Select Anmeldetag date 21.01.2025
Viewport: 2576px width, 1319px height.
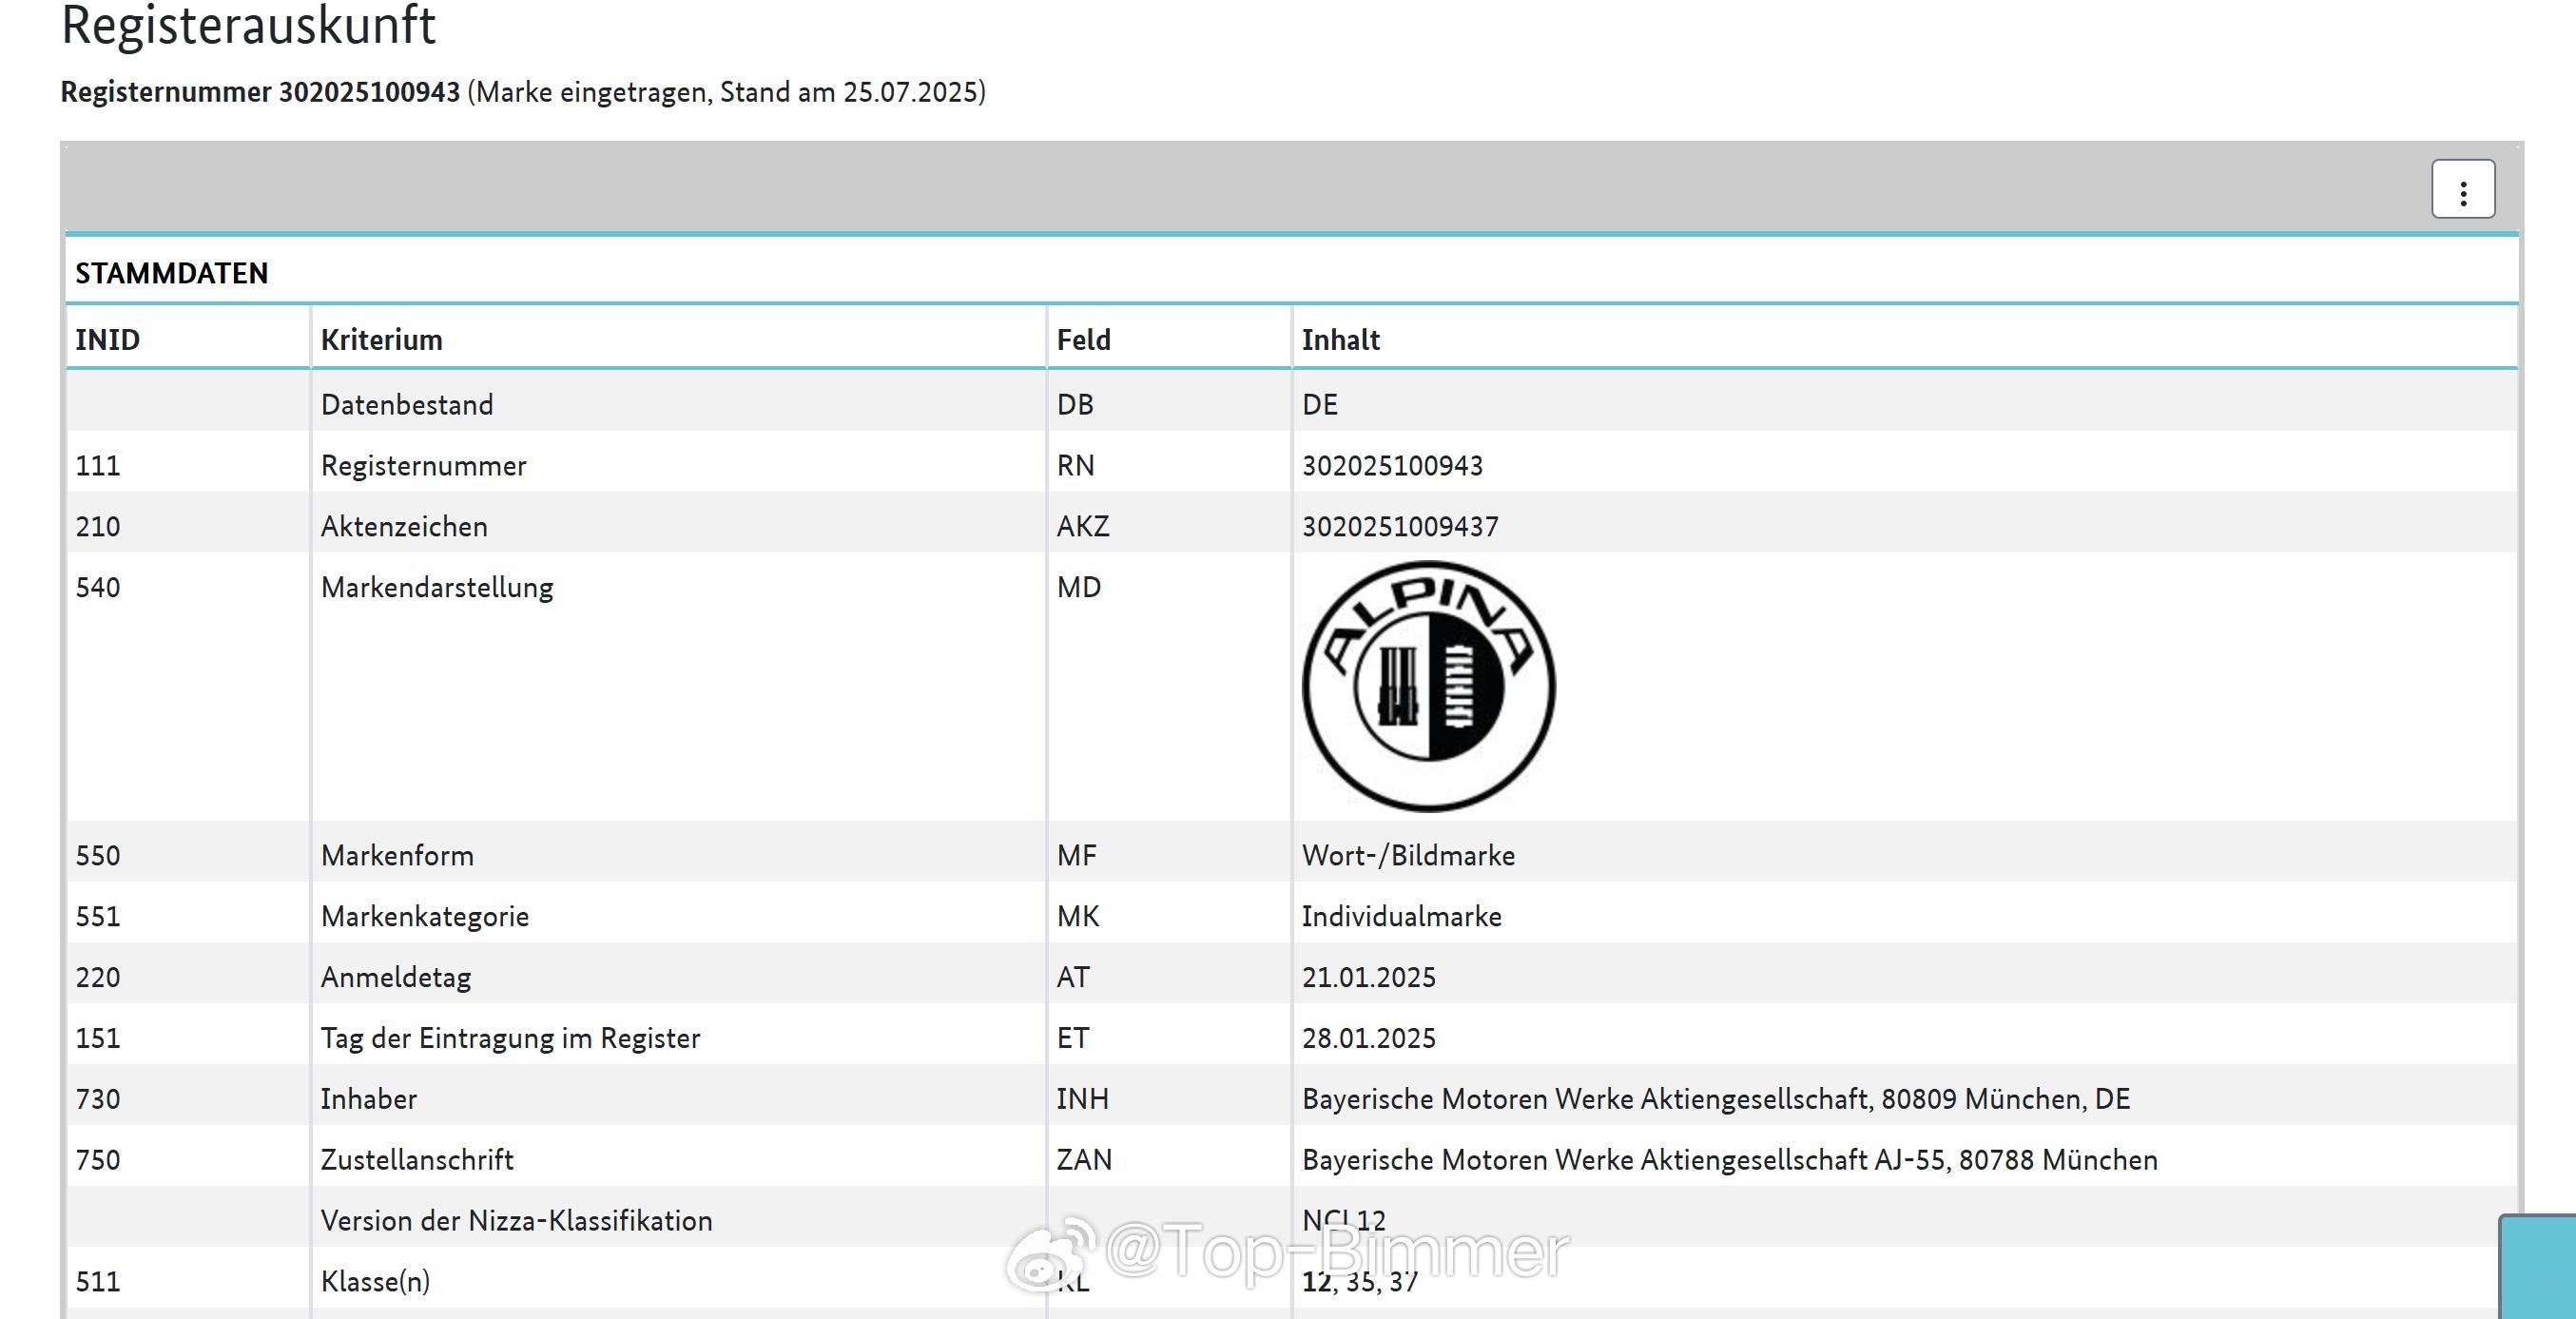point(1368,978)
